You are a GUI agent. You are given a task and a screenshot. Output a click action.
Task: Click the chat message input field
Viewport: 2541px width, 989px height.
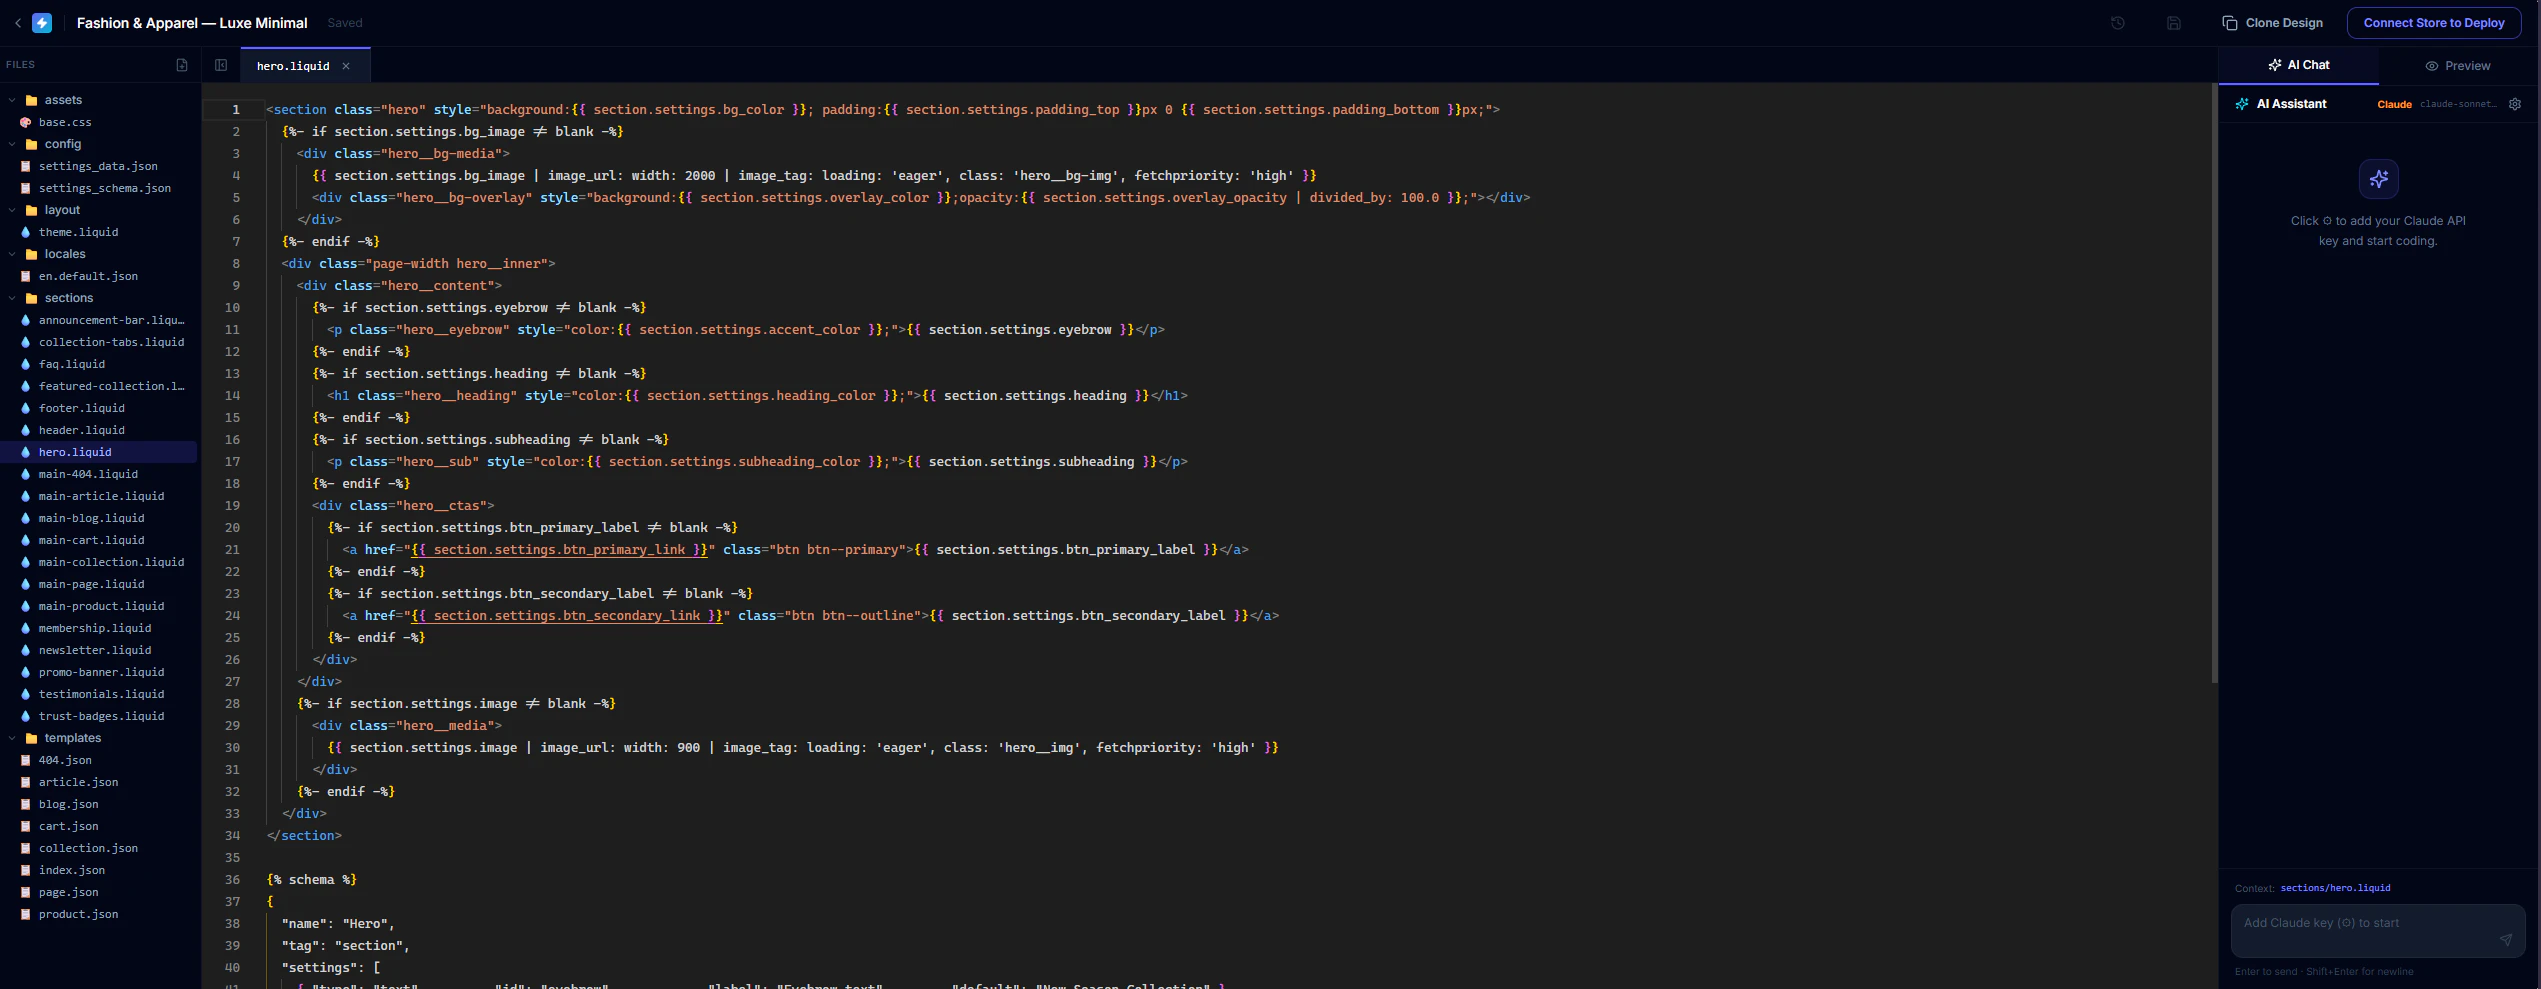pyautogui.click(x=2378, y=931)
